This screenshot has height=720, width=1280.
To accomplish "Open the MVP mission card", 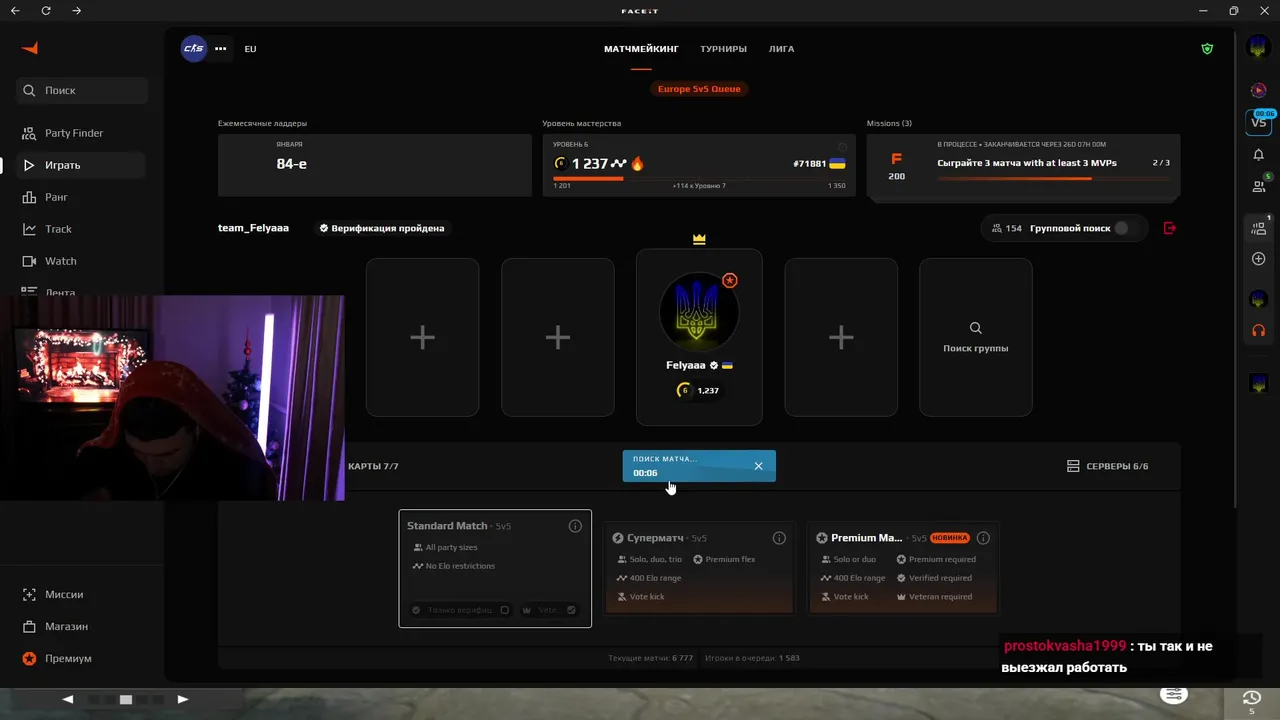I will [1023, 165].
